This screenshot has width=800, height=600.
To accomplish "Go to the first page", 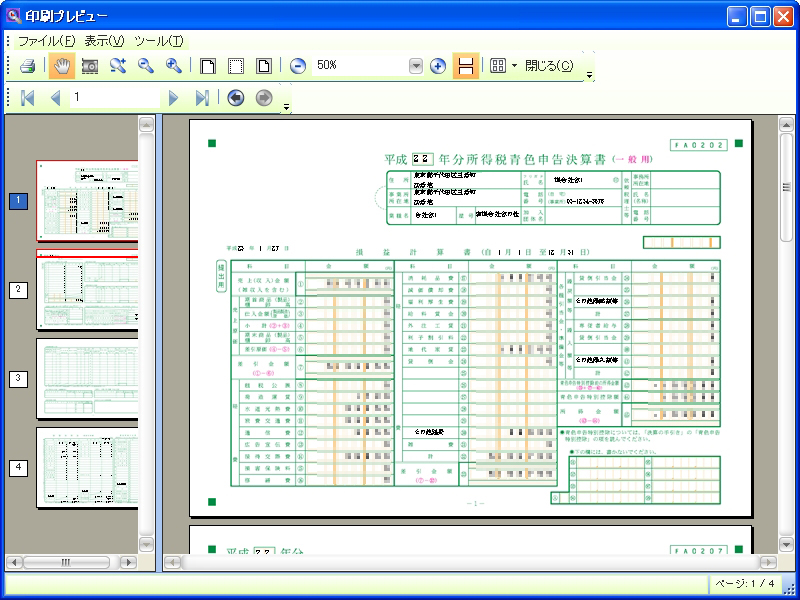I will pyautogui.click(x=28, y=97).
